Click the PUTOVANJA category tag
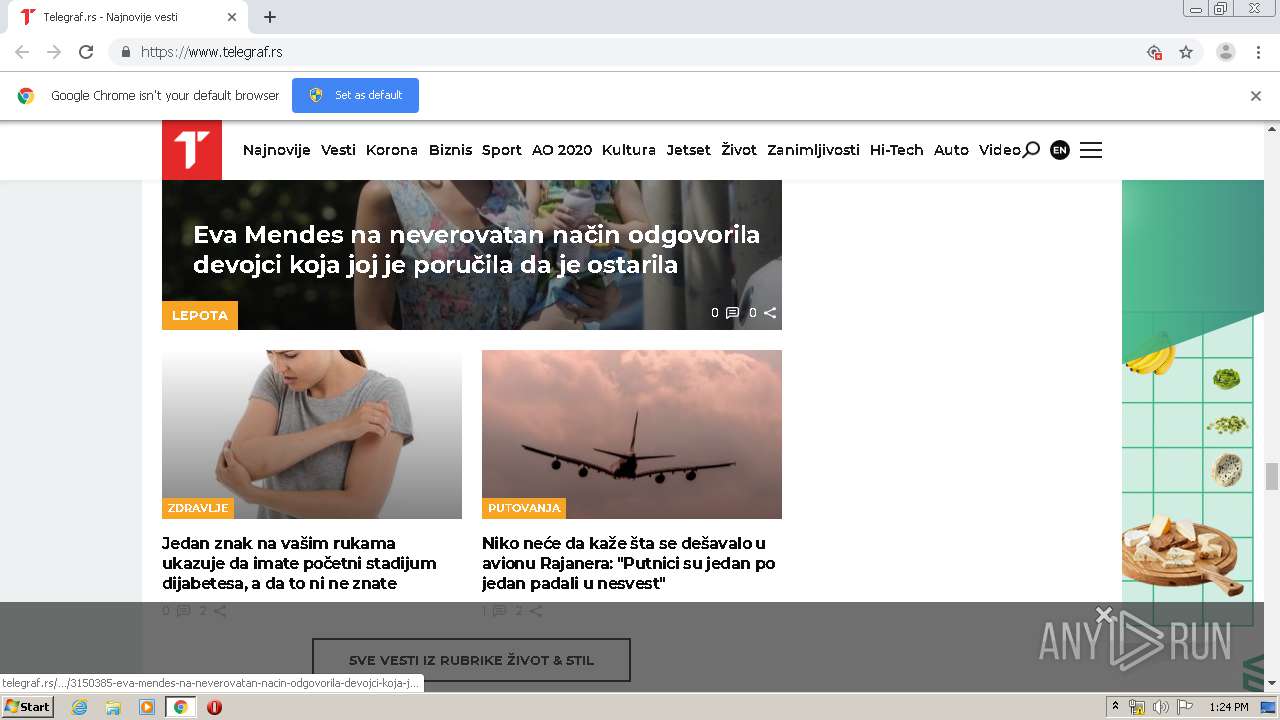 524,508
